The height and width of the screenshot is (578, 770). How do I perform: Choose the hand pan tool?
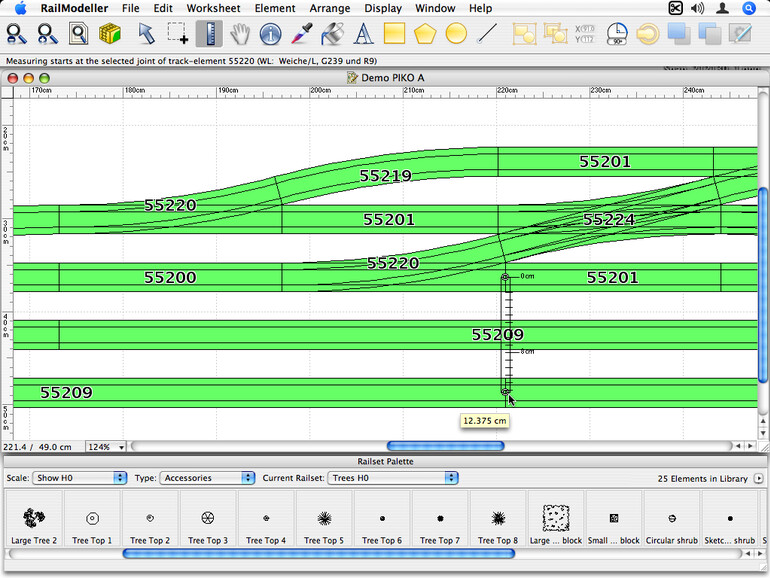pyautogui.click(x=240, y=34)
